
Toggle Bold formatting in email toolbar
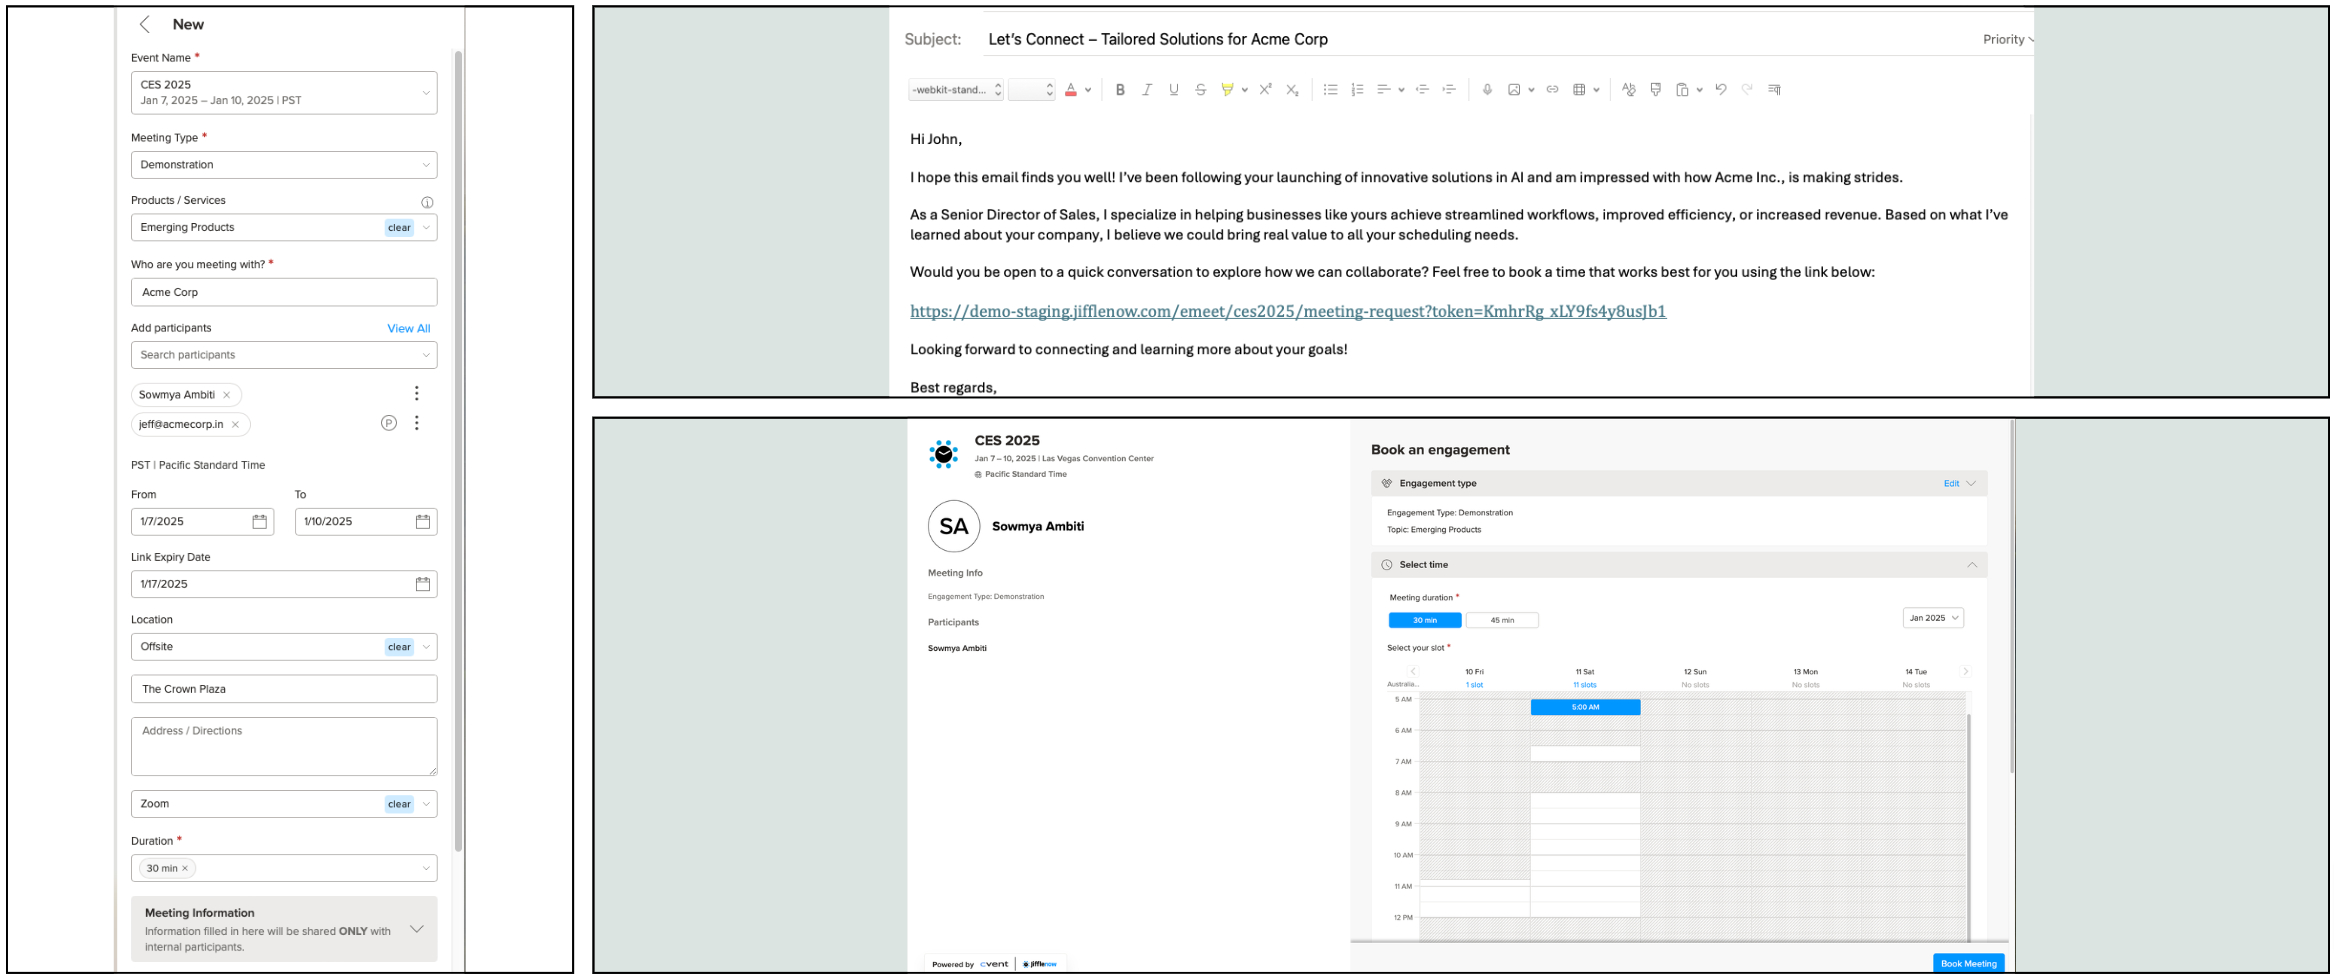pos(1120,90)
